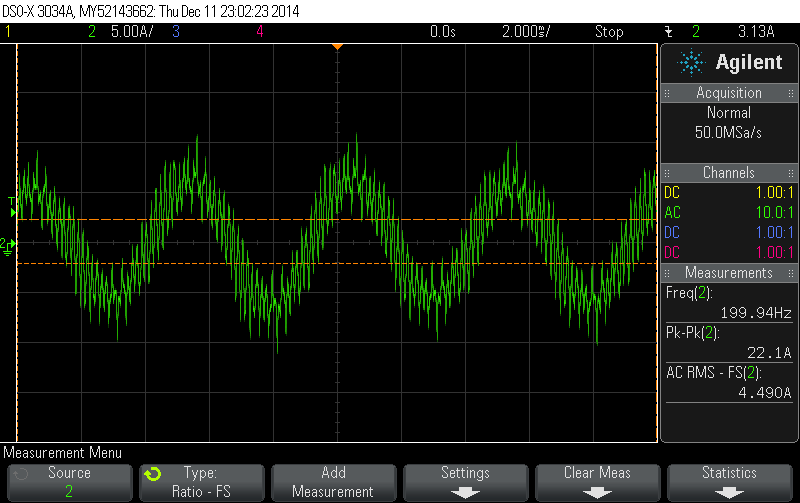Expand the Statistics softkey submenu
The image size is (800, 503).
click(729, 481)
